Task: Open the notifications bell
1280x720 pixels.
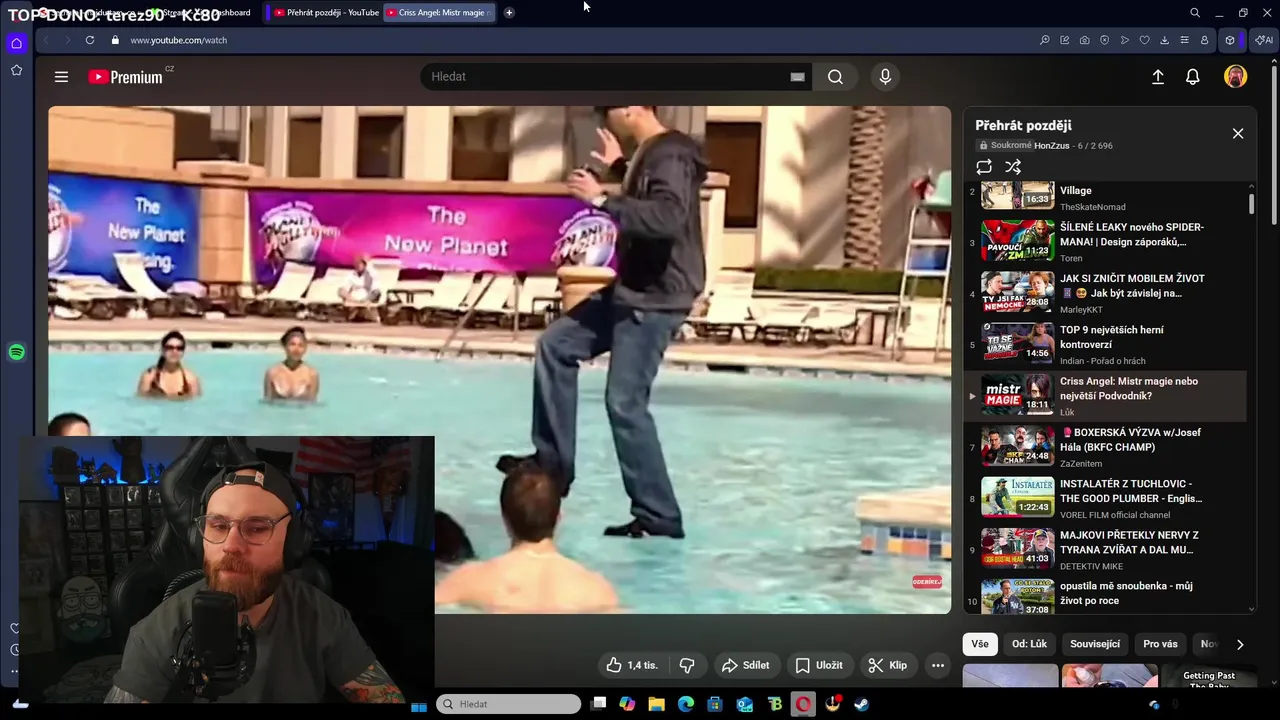Action: click(x=1193, y=77)
